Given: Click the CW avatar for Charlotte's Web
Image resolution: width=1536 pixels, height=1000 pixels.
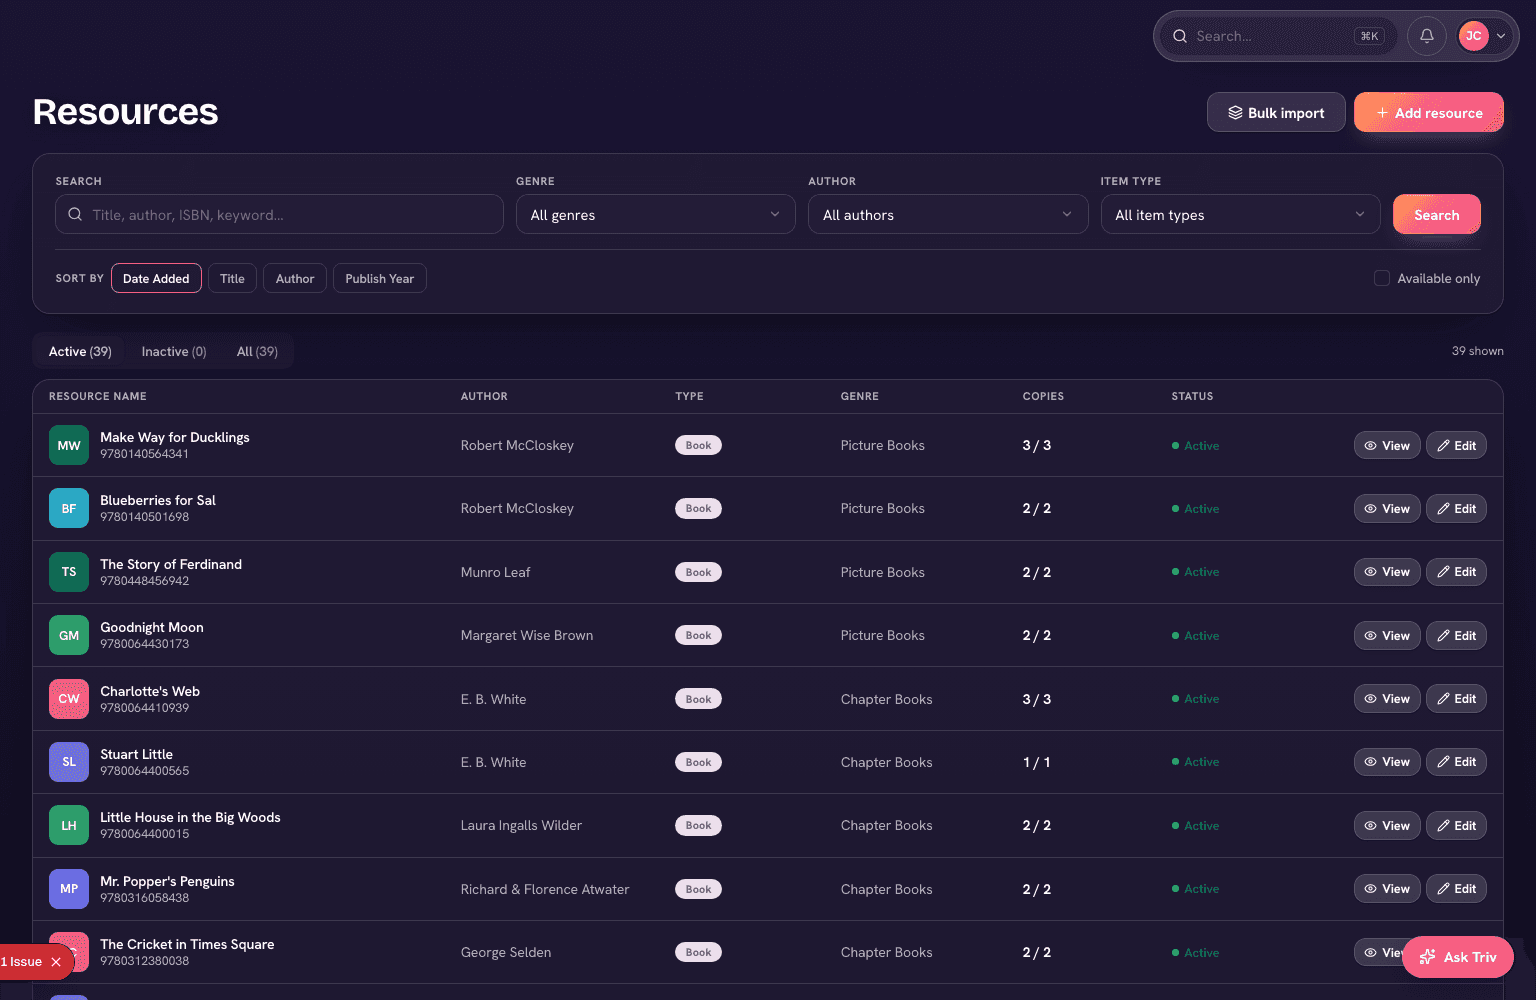Looking at the screenshot, I should point(69,699).
